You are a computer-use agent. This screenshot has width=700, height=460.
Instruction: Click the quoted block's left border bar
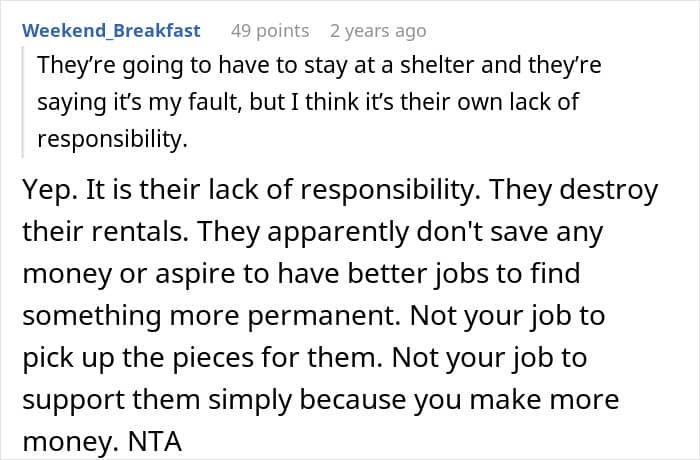point(22,102)
